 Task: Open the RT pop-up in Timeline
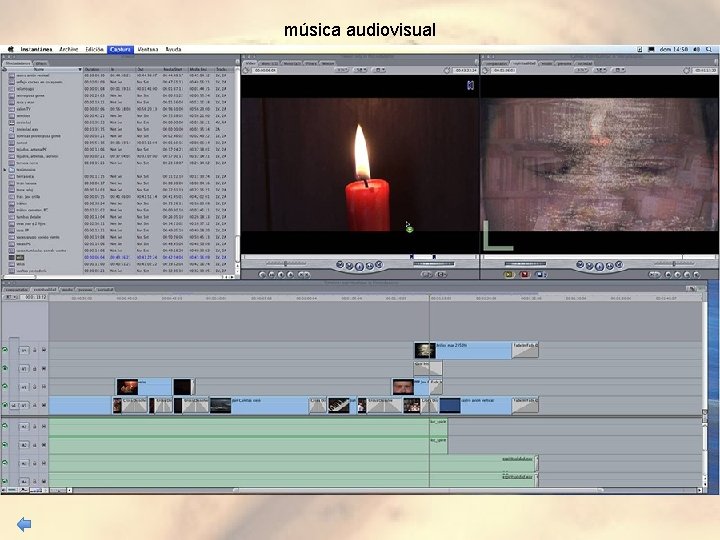[x=10, y=297]
